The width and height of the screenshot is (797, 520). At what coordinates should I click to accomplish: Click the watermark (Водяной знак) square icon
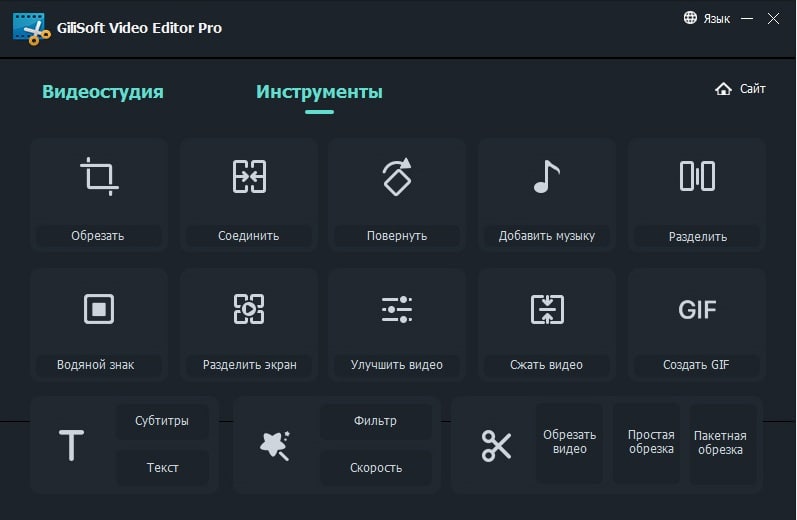point(99,309)
